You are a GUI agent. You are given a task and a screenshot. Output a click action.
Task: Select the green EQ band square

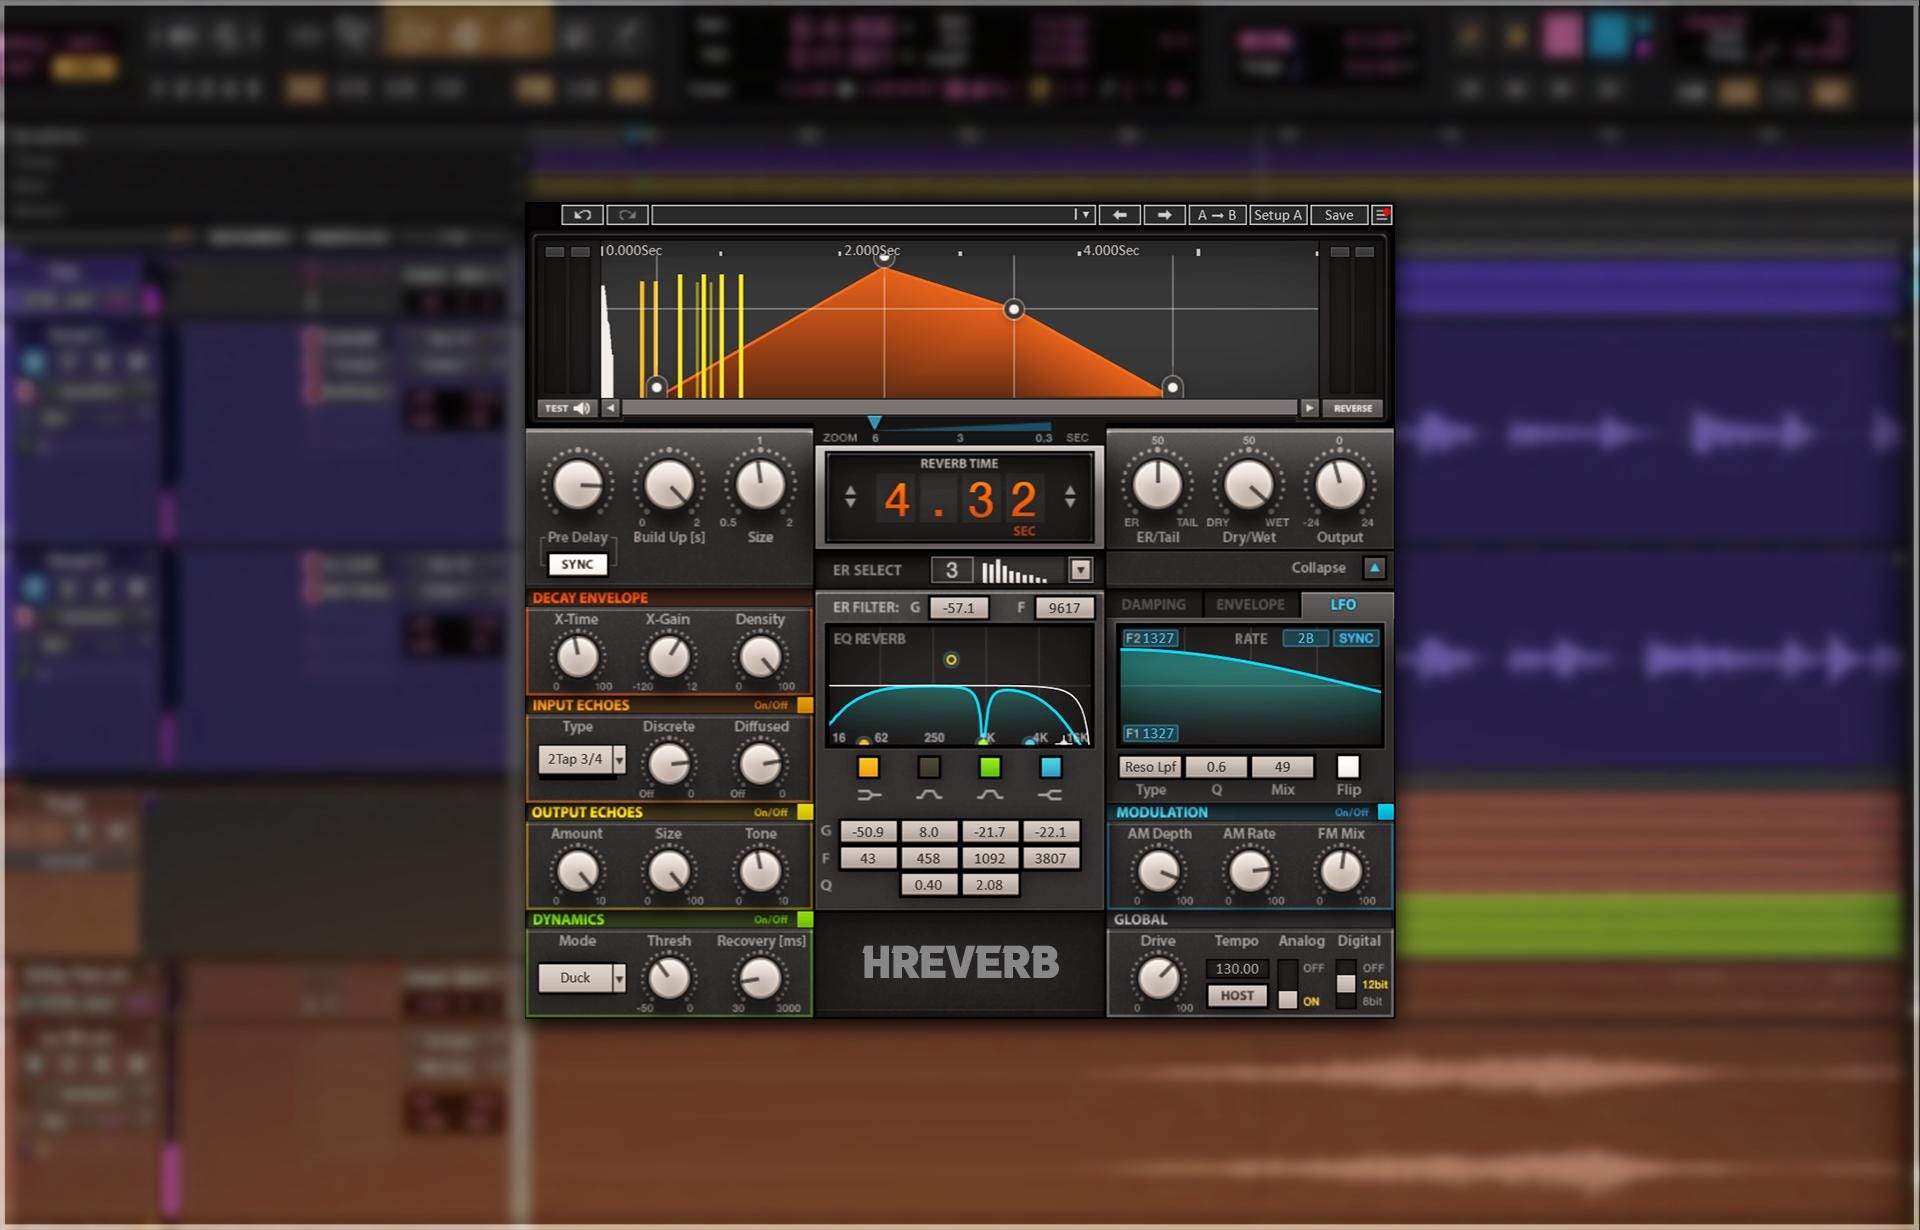click(x=990, y=767)
